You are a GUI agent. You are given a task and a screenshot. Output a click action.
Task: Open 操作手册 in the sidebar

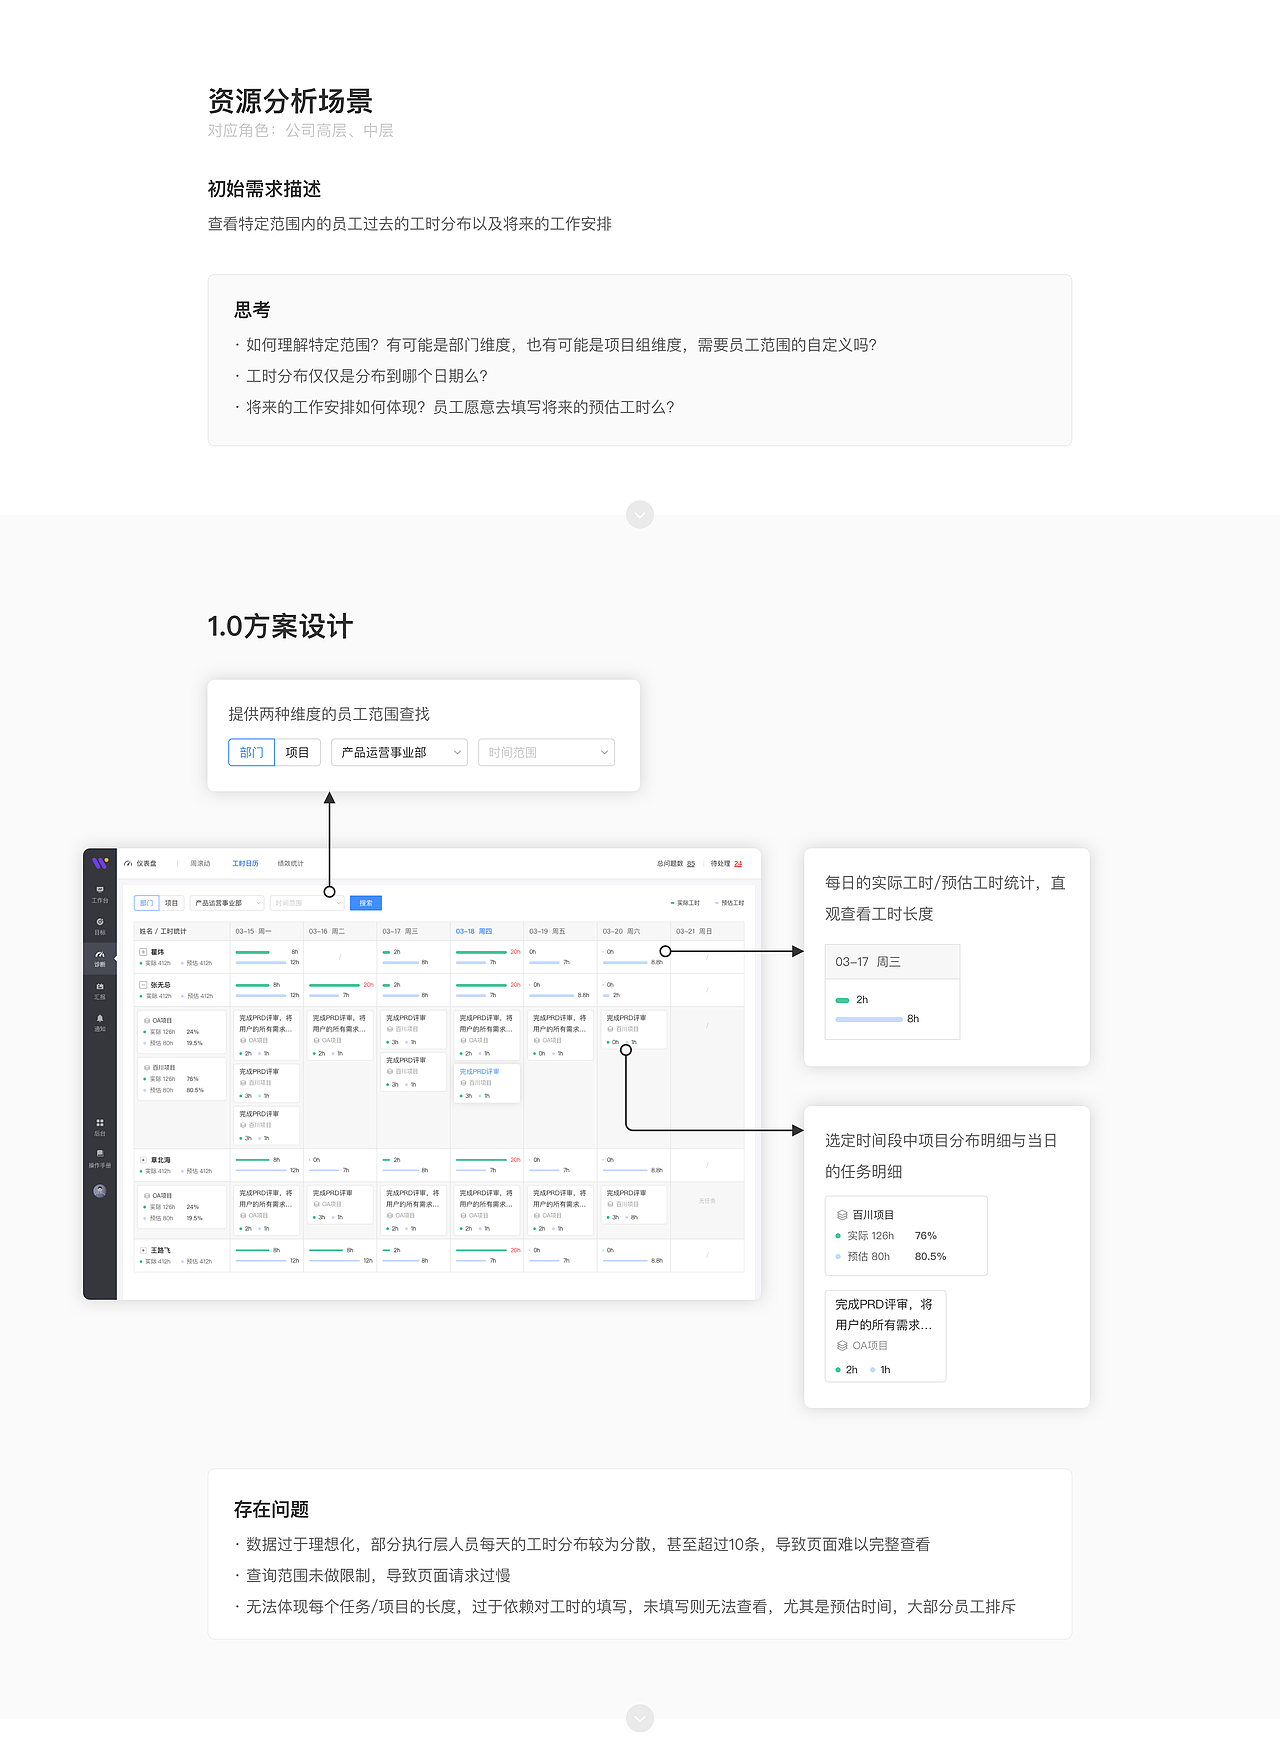tap(100, 1158)
